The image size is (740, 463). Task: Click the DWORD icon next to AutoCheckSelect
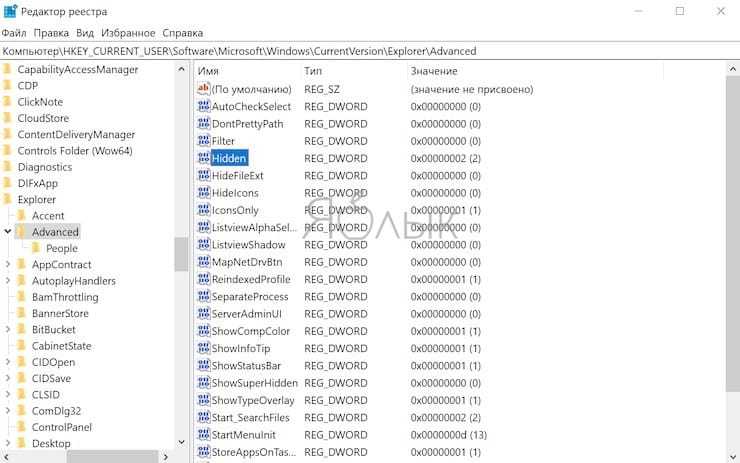203,106
